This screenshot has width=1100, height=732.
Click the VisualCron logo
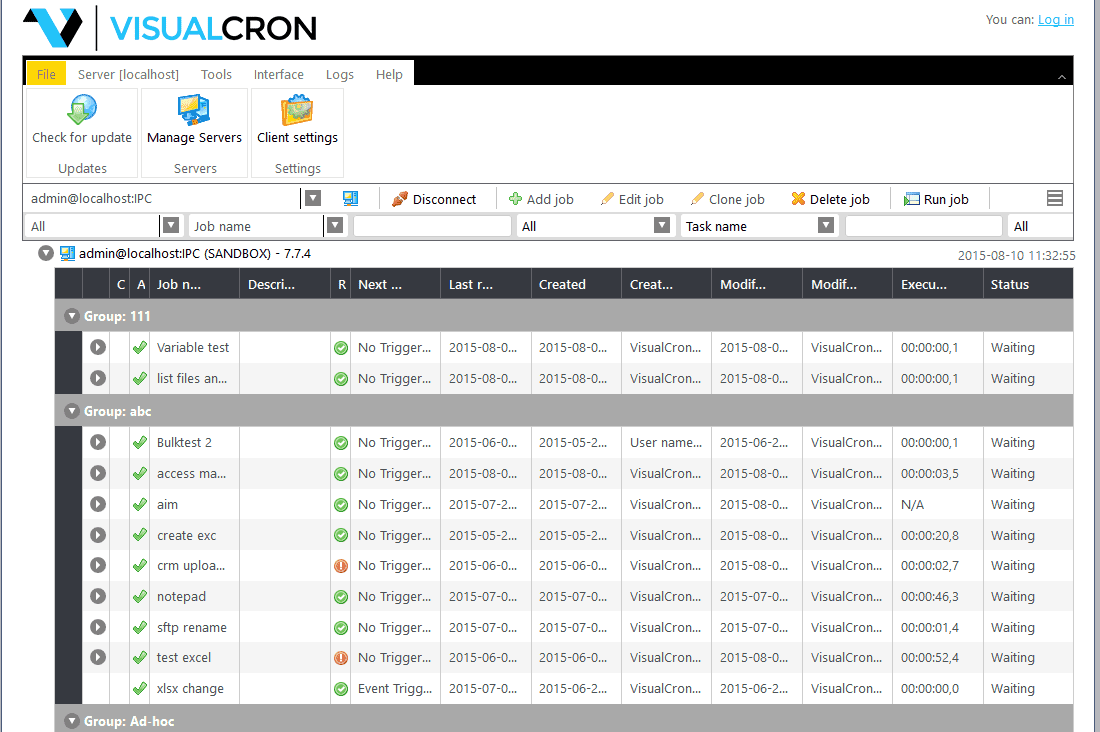point(170,28)
